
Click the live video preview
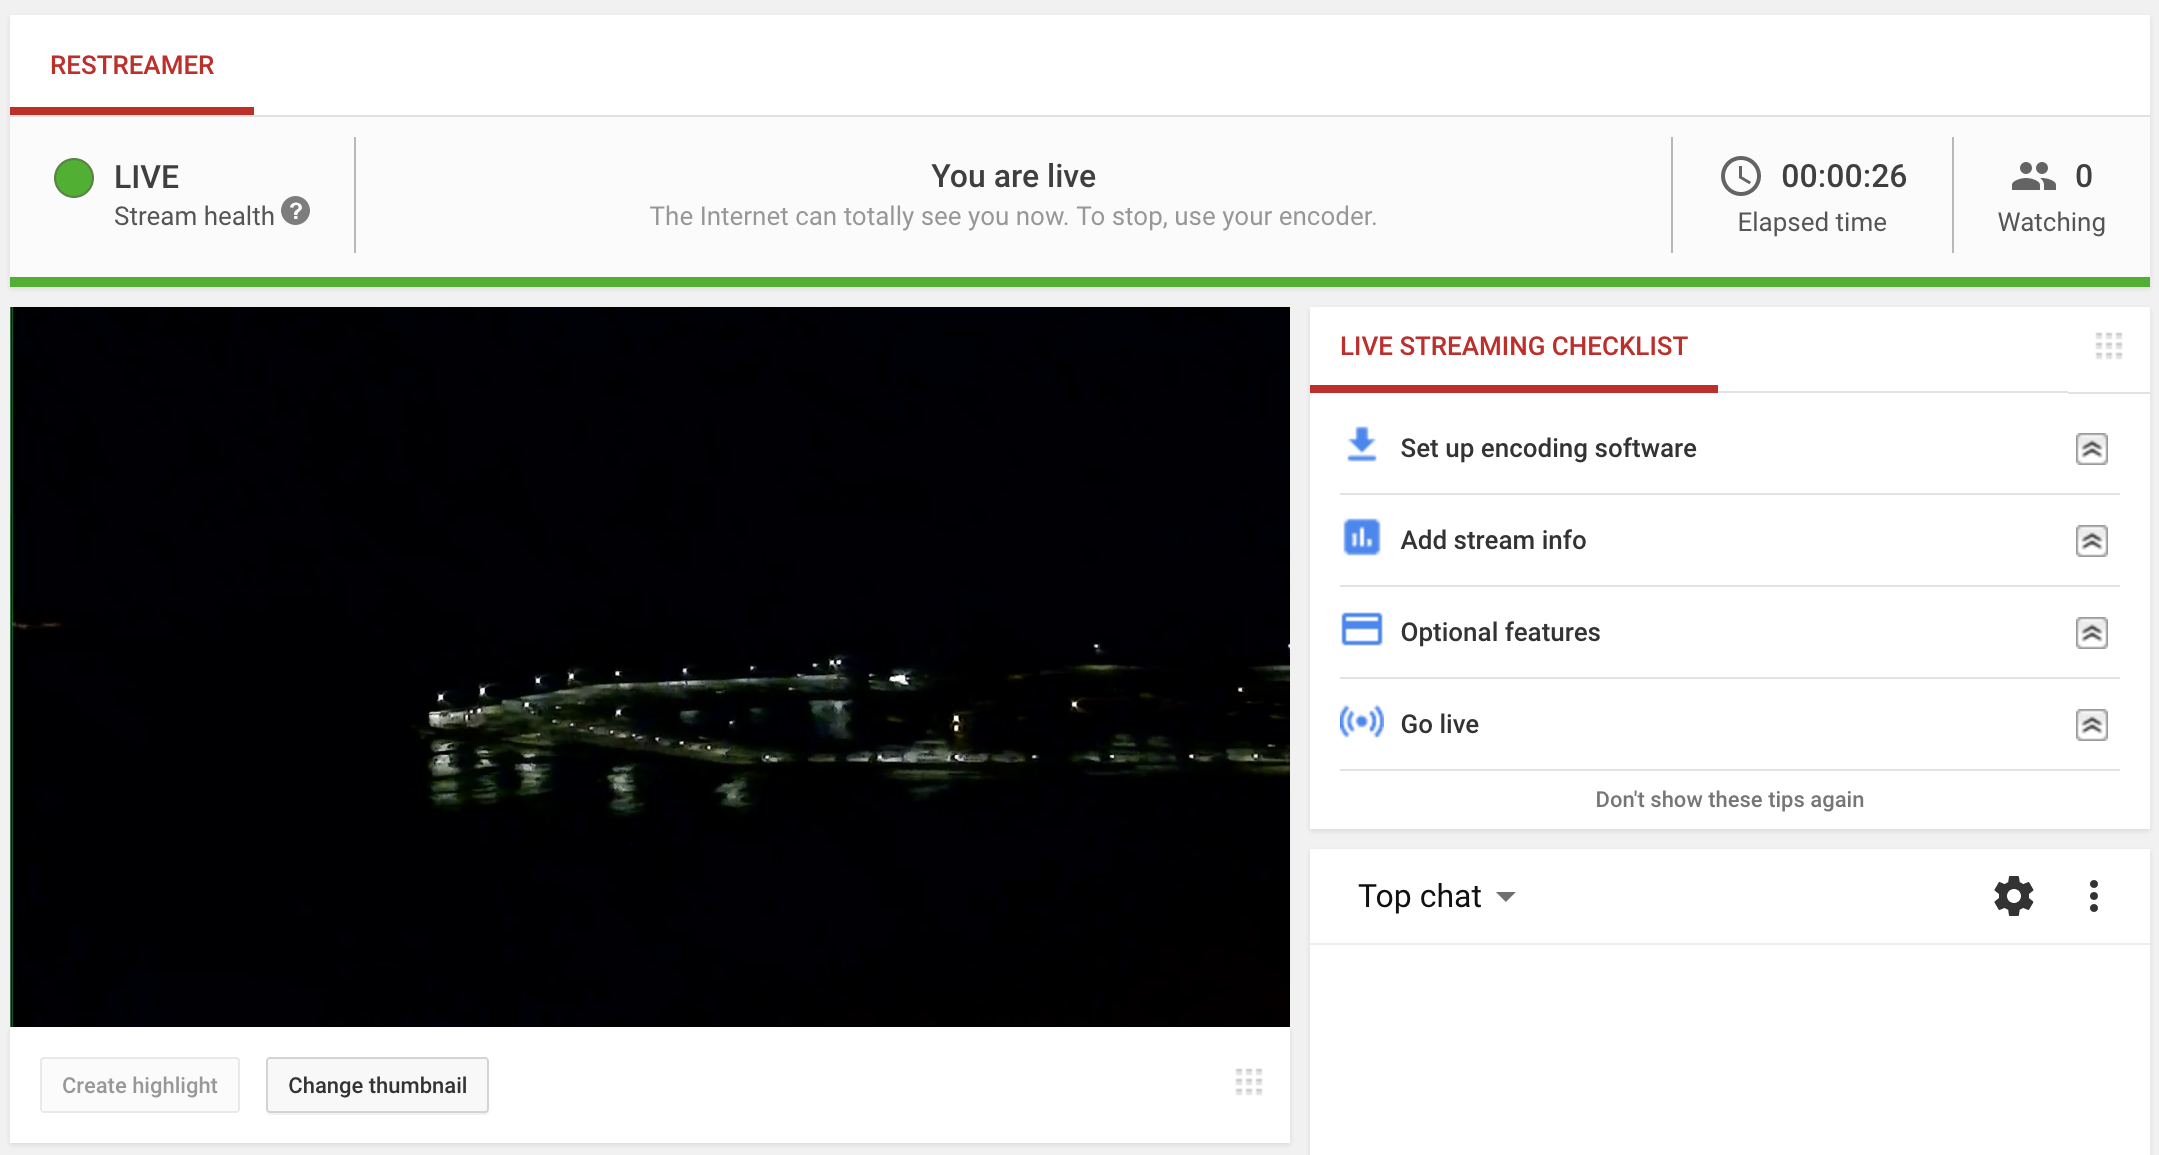[x=650, y=666]
